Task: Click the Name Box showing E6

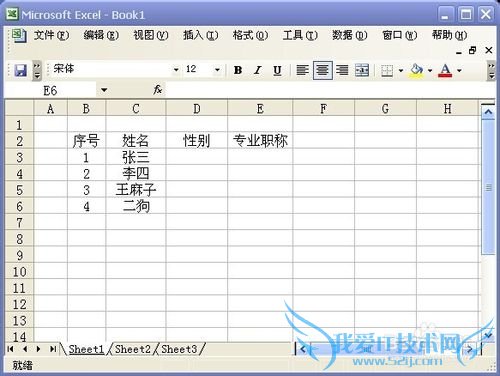Action: 51,90
